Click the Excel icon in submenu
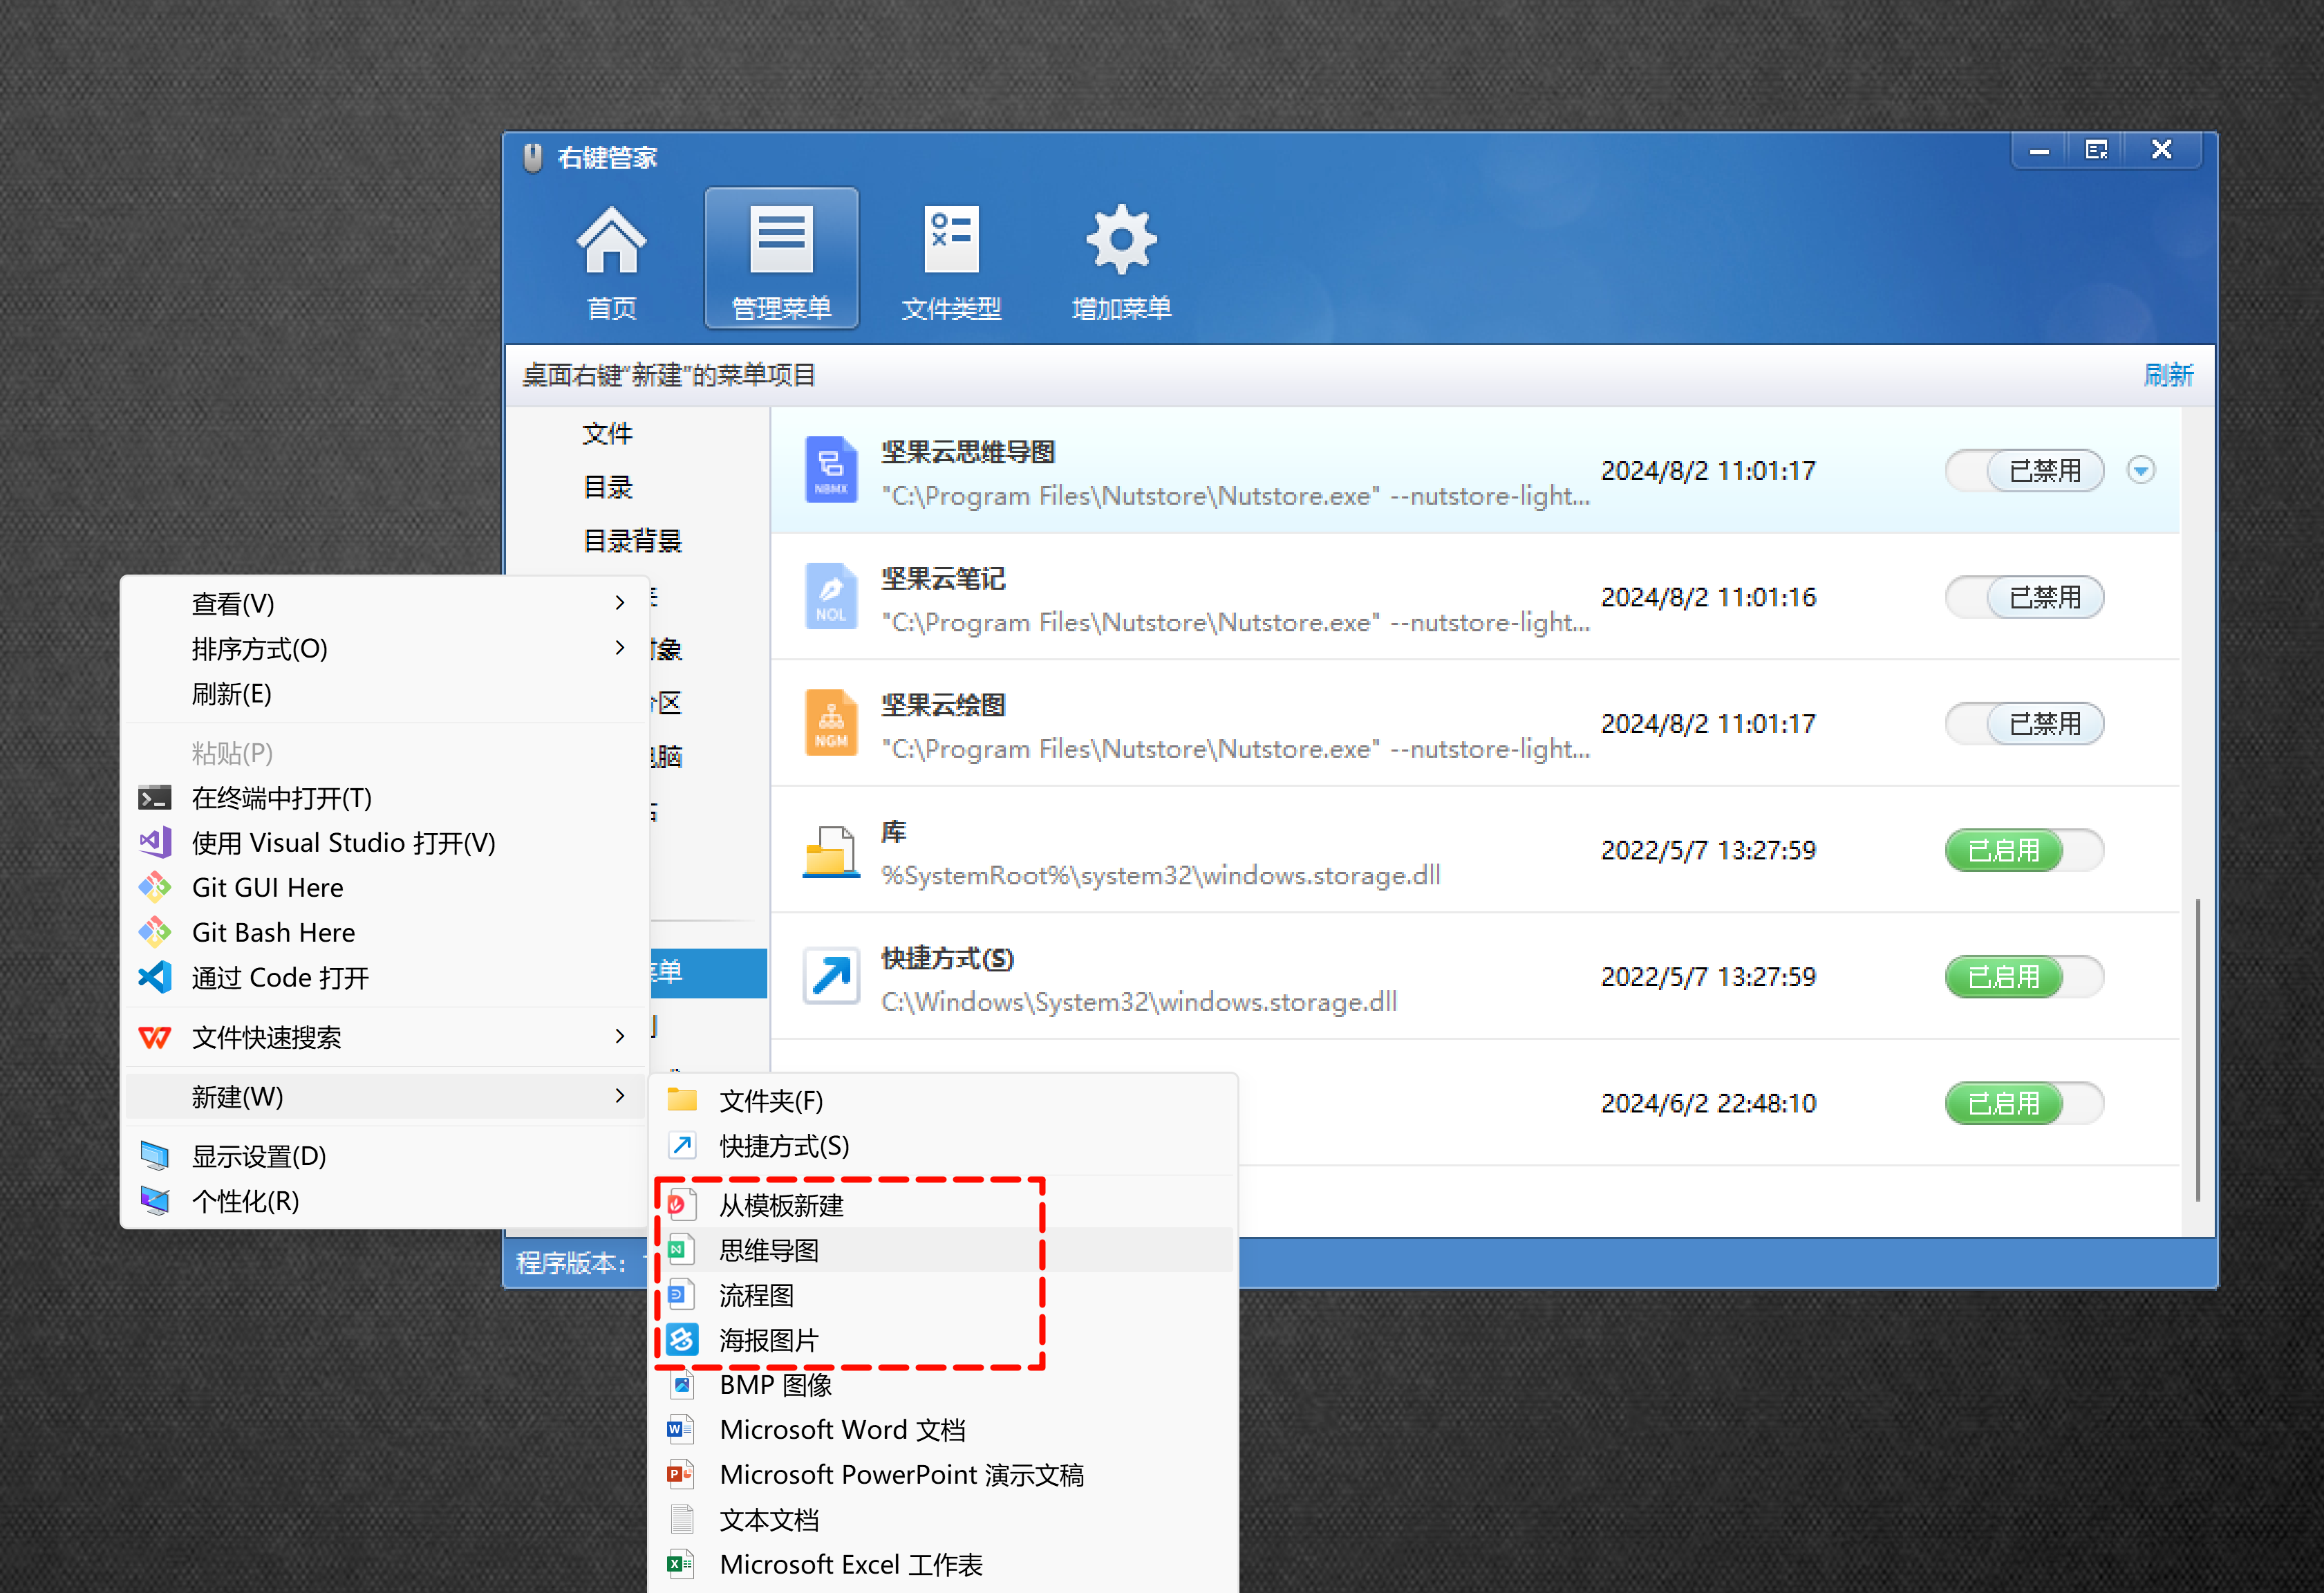Viewport: 2324px width, 1593px height. pyautogui.click(x=681, y=1564)
